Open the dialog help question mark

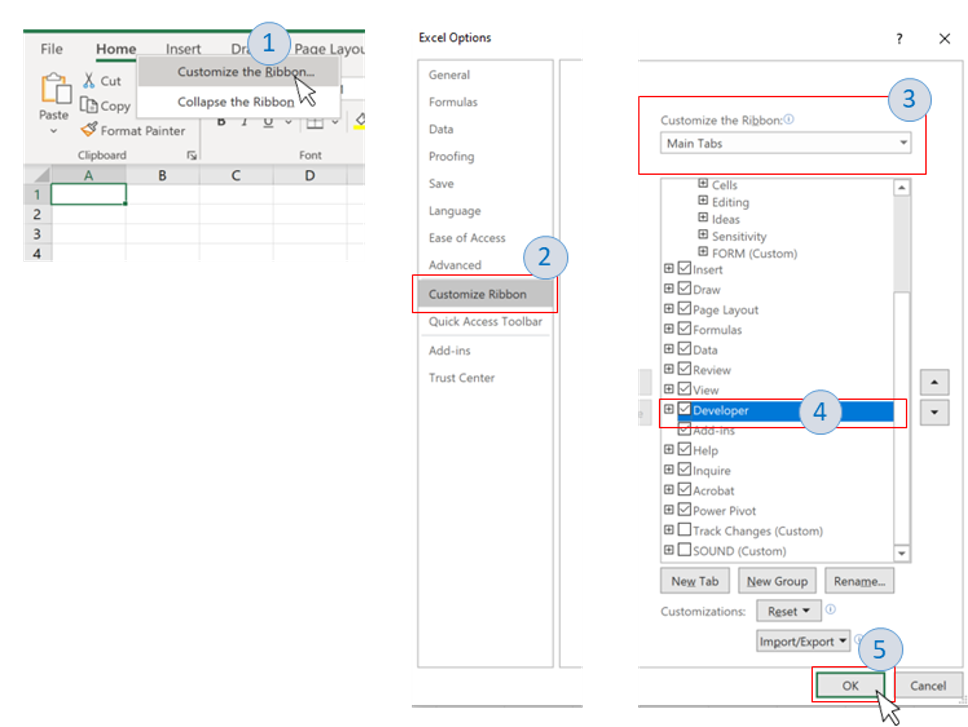coord(899,39)
